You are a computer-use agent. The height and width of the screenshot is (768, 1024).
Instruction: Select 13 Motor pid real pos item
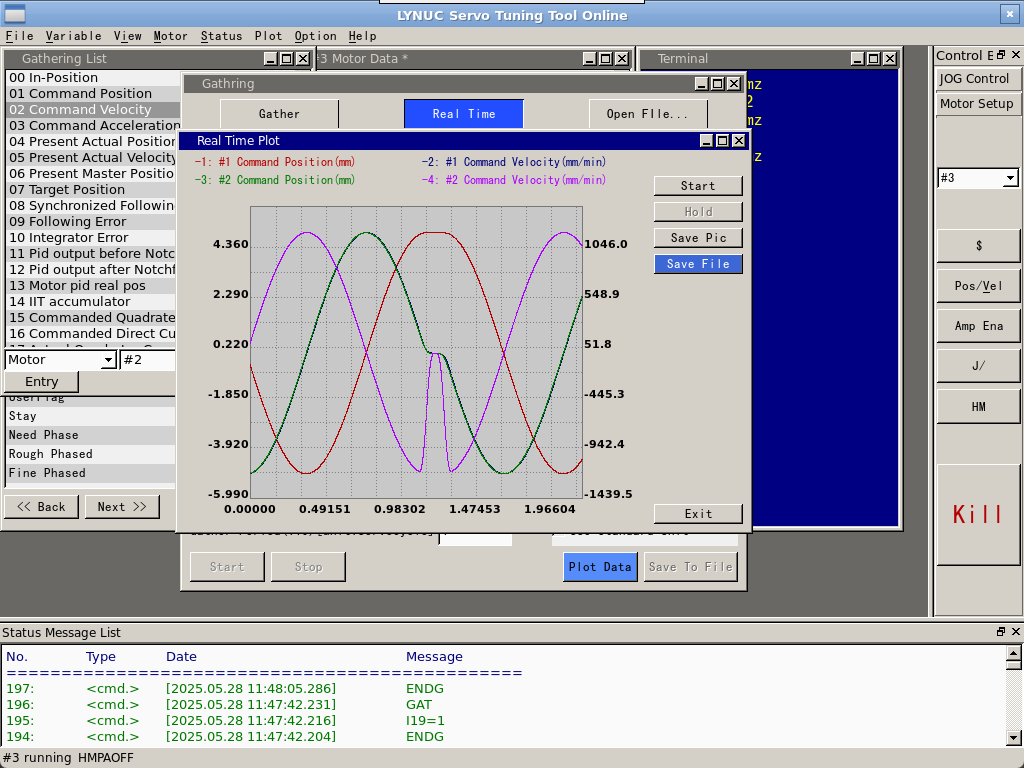click(x=91, y=285)
